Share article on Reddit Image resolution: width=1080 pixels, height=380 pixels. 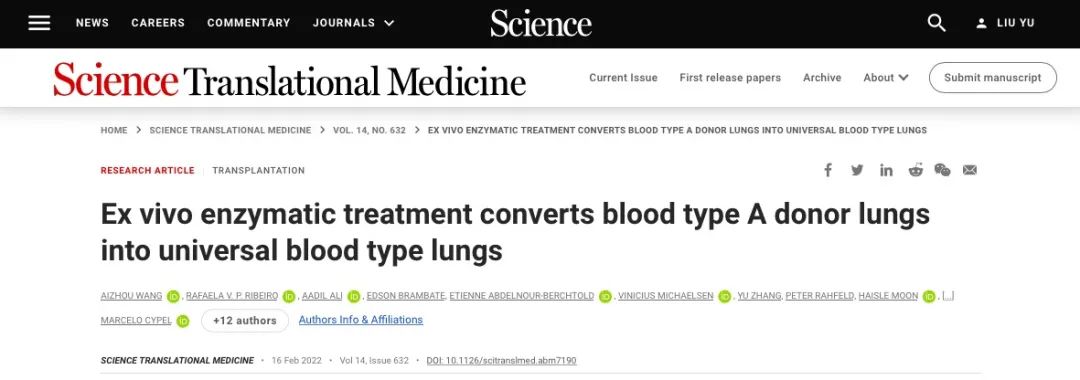tap(915, 170)
